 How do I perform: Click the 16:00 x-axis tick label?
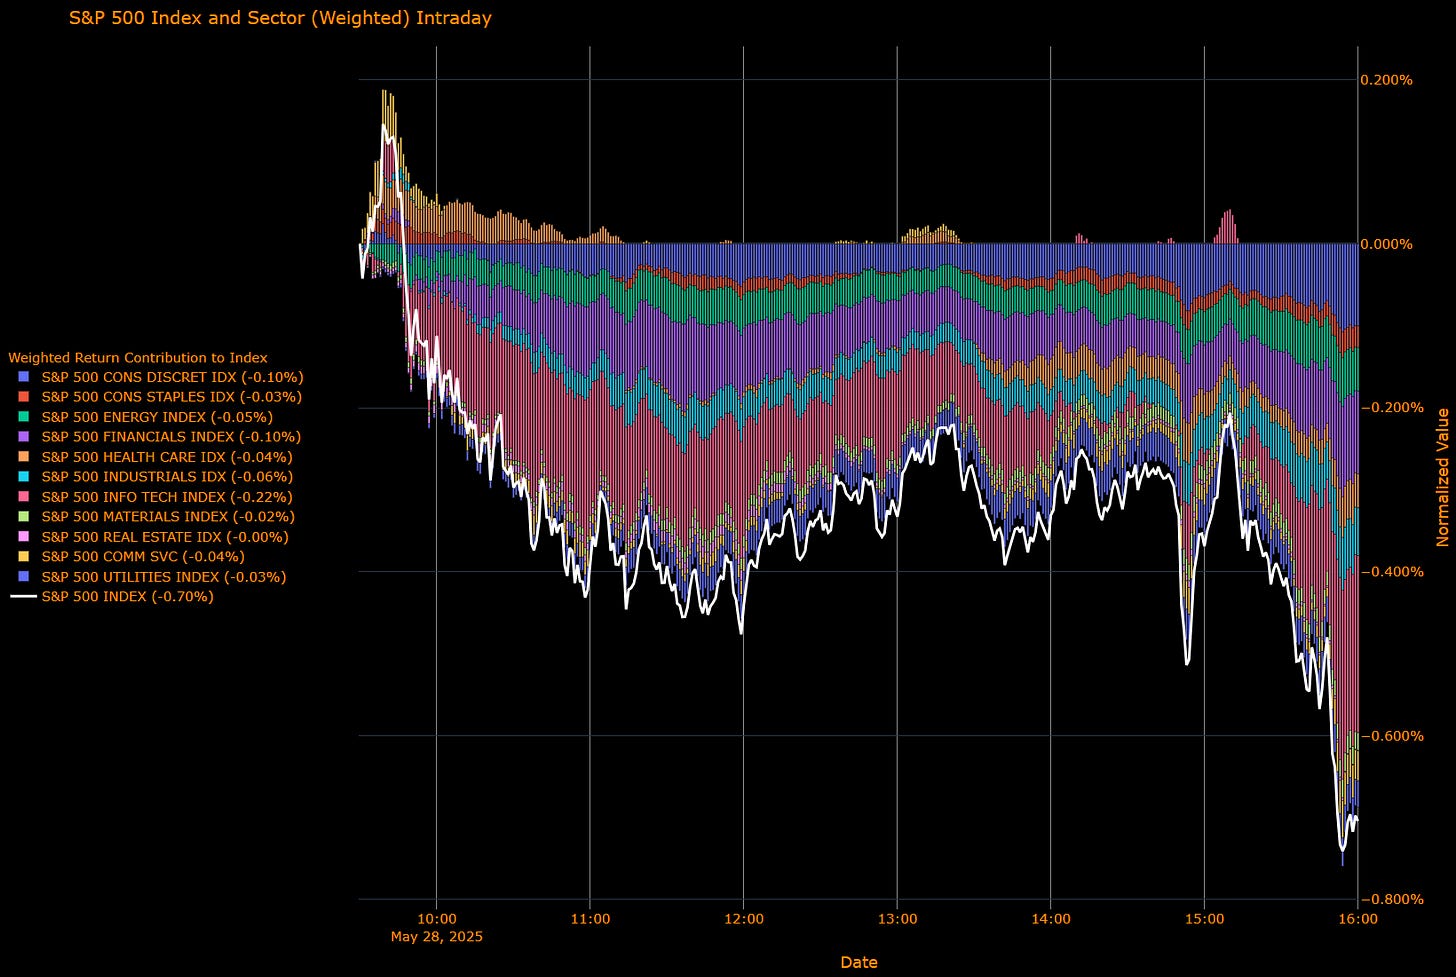click(x=1357, y=918)
